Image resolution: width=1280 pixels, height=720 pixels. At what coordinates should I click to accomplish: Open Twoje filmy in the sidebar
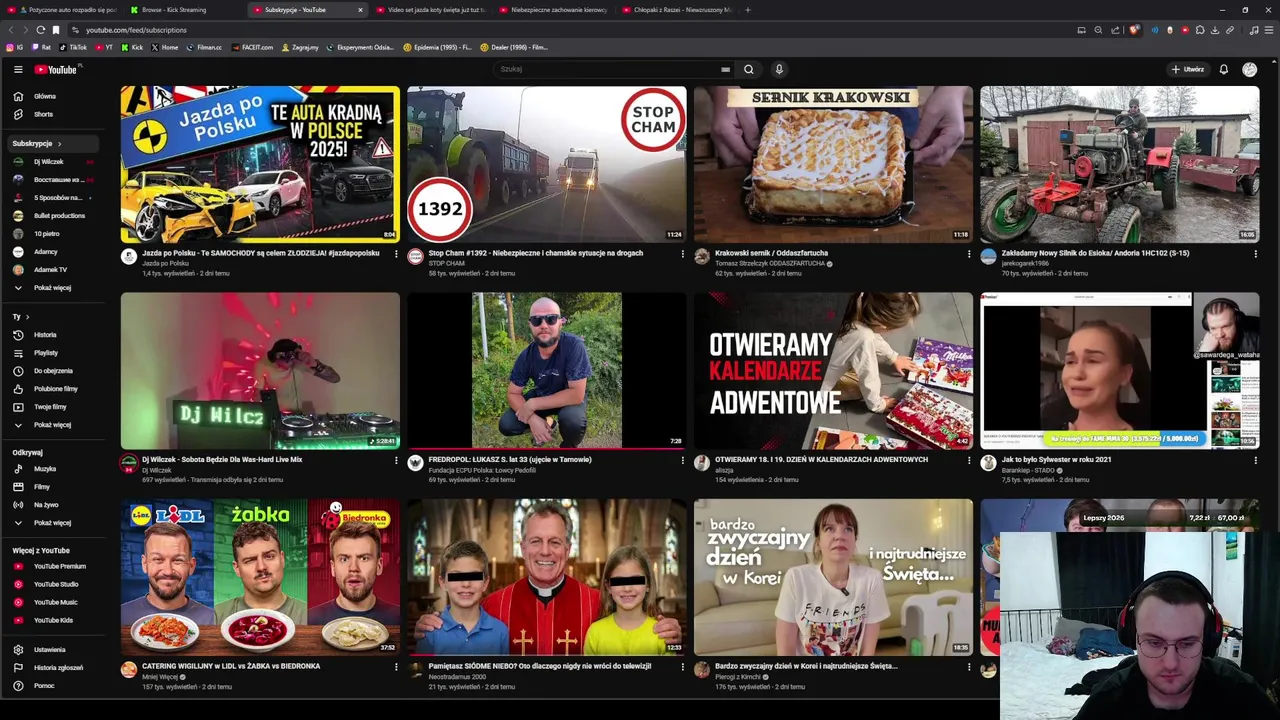point(52,407)
